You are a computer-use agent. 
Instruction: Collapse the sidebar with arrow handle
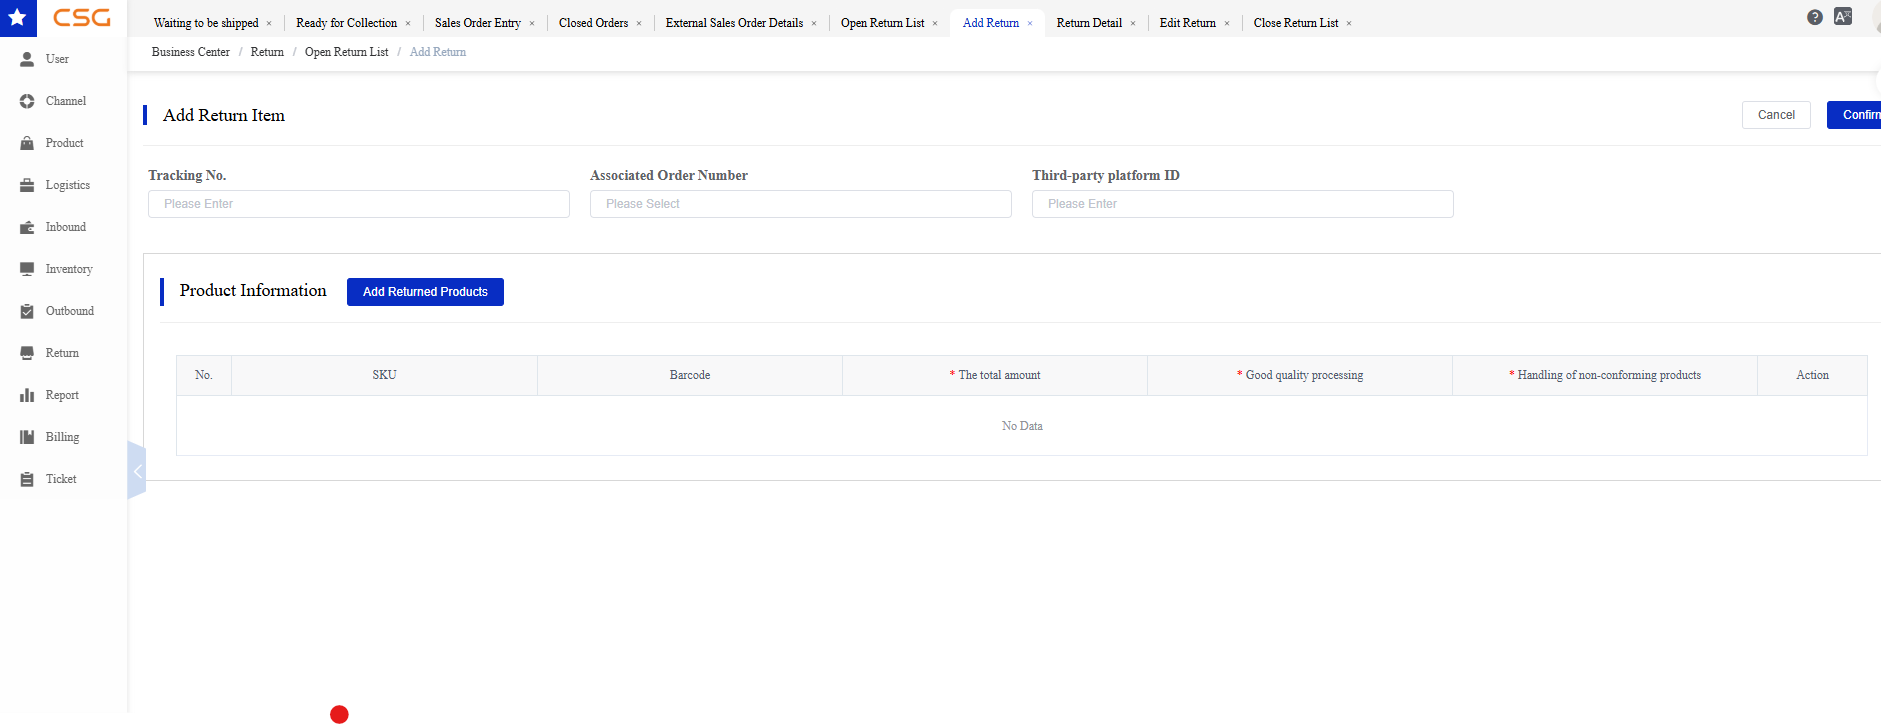(137, 471)
